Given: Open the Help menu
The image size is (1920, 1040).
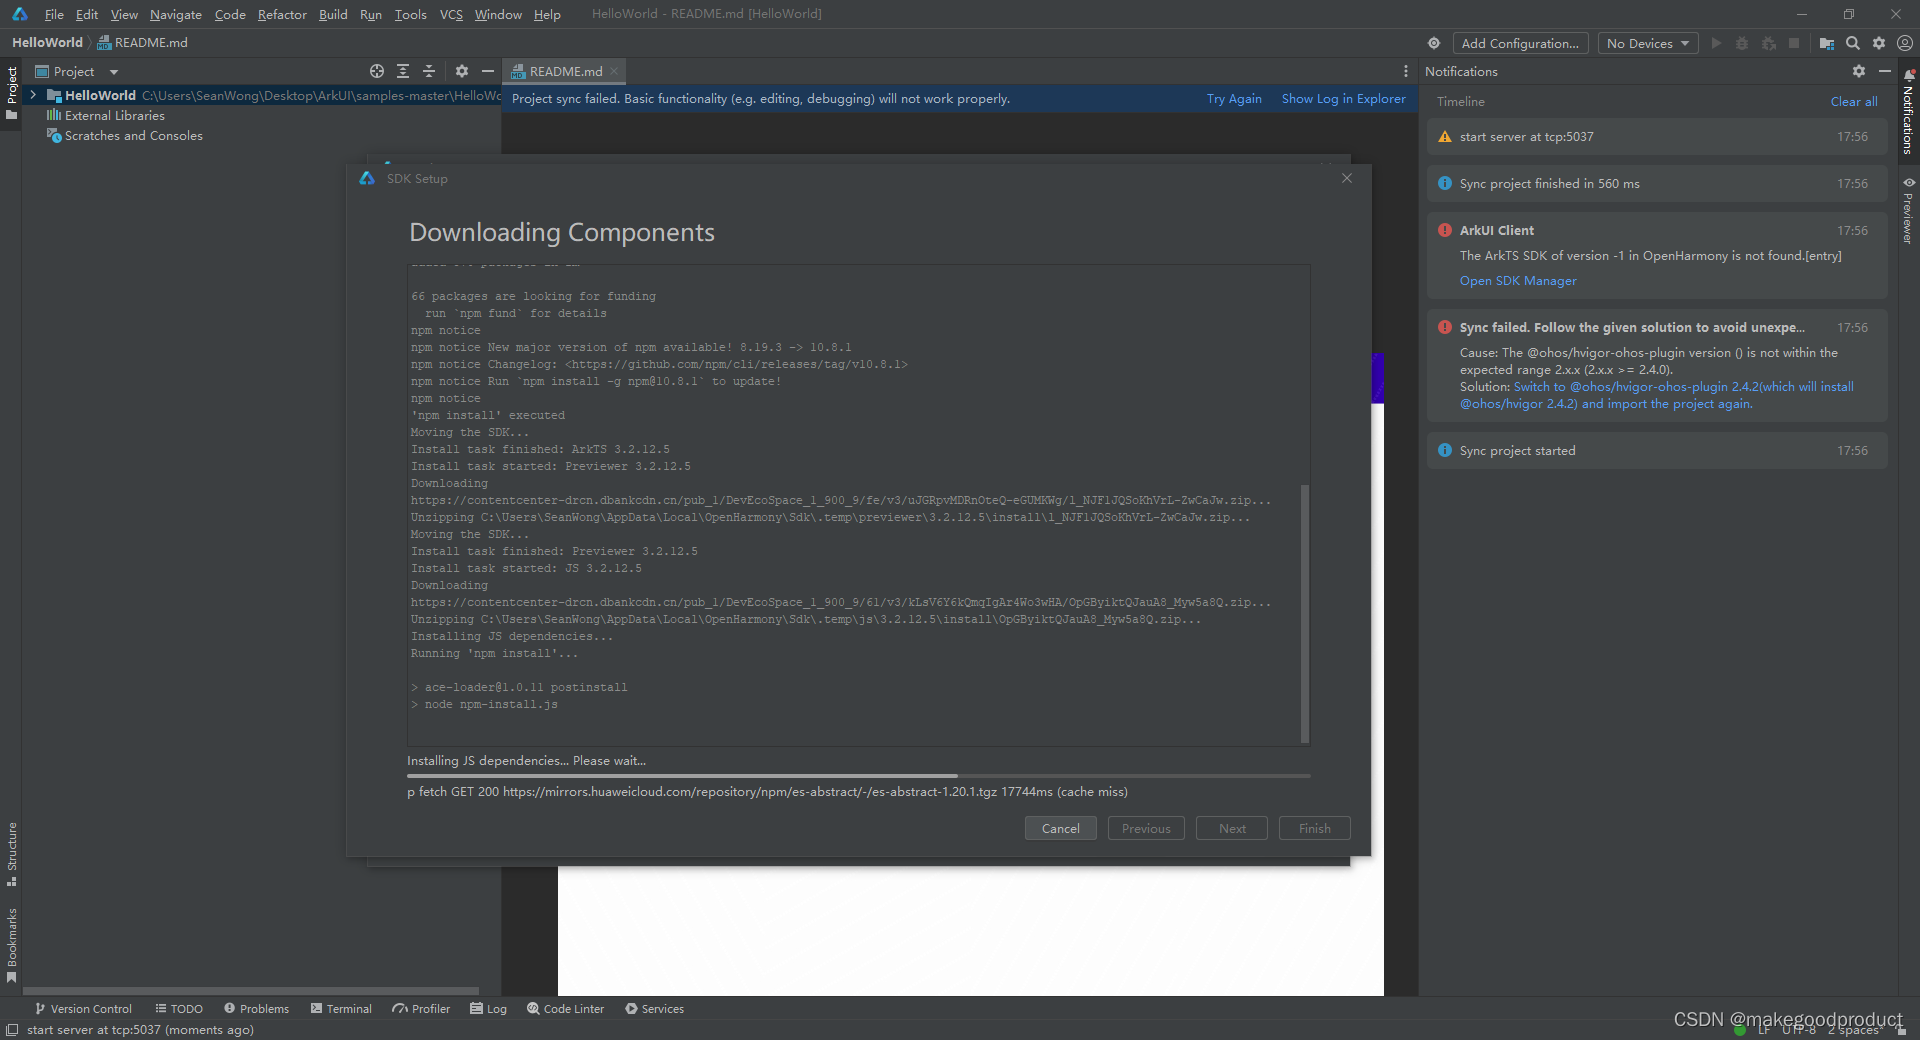Looking at the screenshot, I should click(547, 14).
